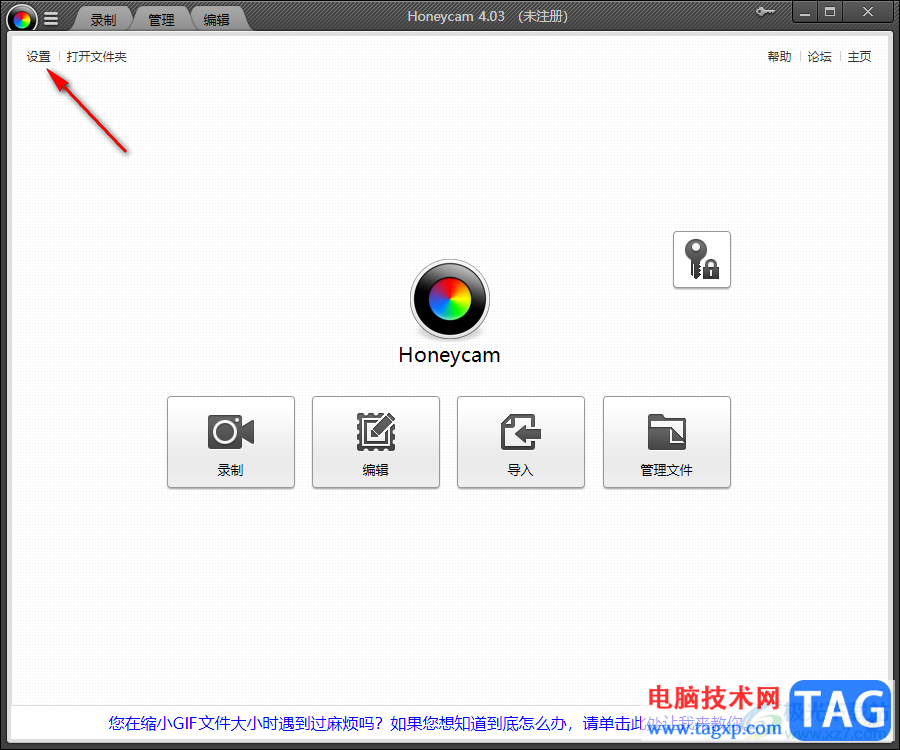Screen dimensions: 900x750
Task: Close the Honeycam window
Action: tap(868, 12)
